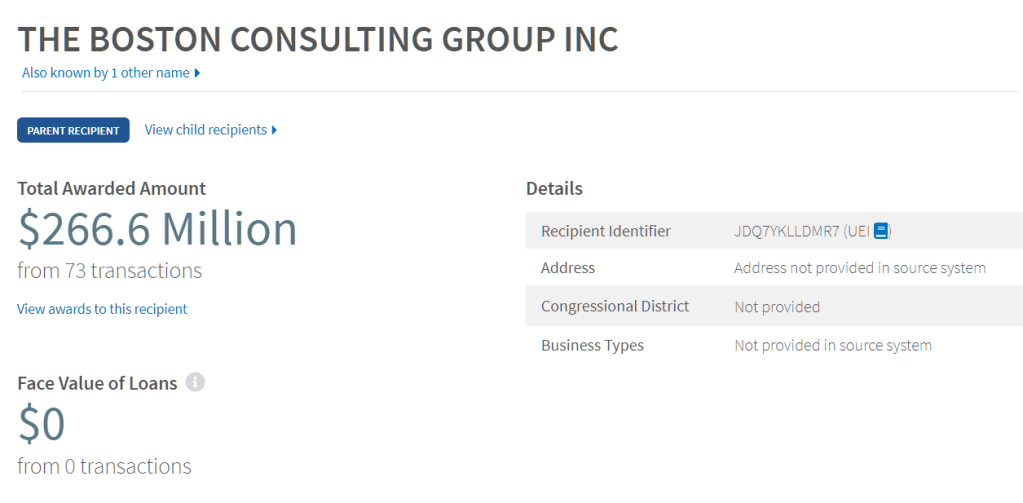The image size is (1023, 503).
Task: Click the info icon beside Face Value of Loans
Action: click(196, 382)
